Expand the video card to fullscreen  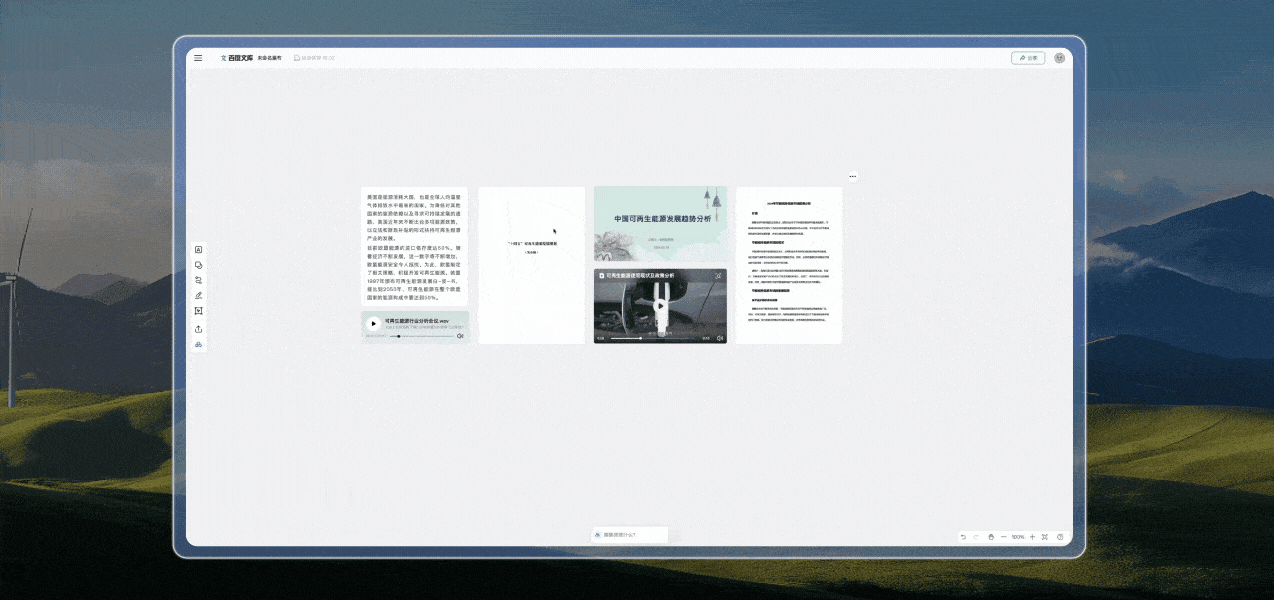point(718,275)
